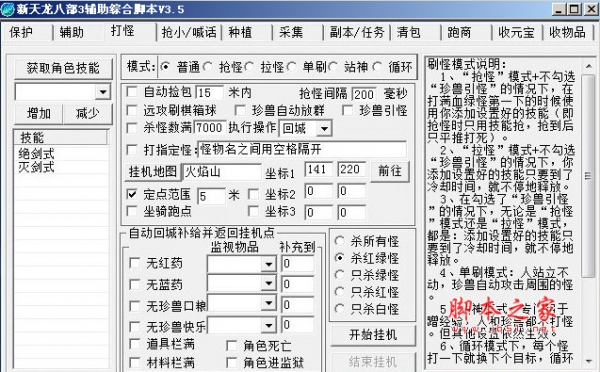600x372 pixels.
Task: Uncheck the 定点范围 checkbox
Action: (x=132, y=194)
